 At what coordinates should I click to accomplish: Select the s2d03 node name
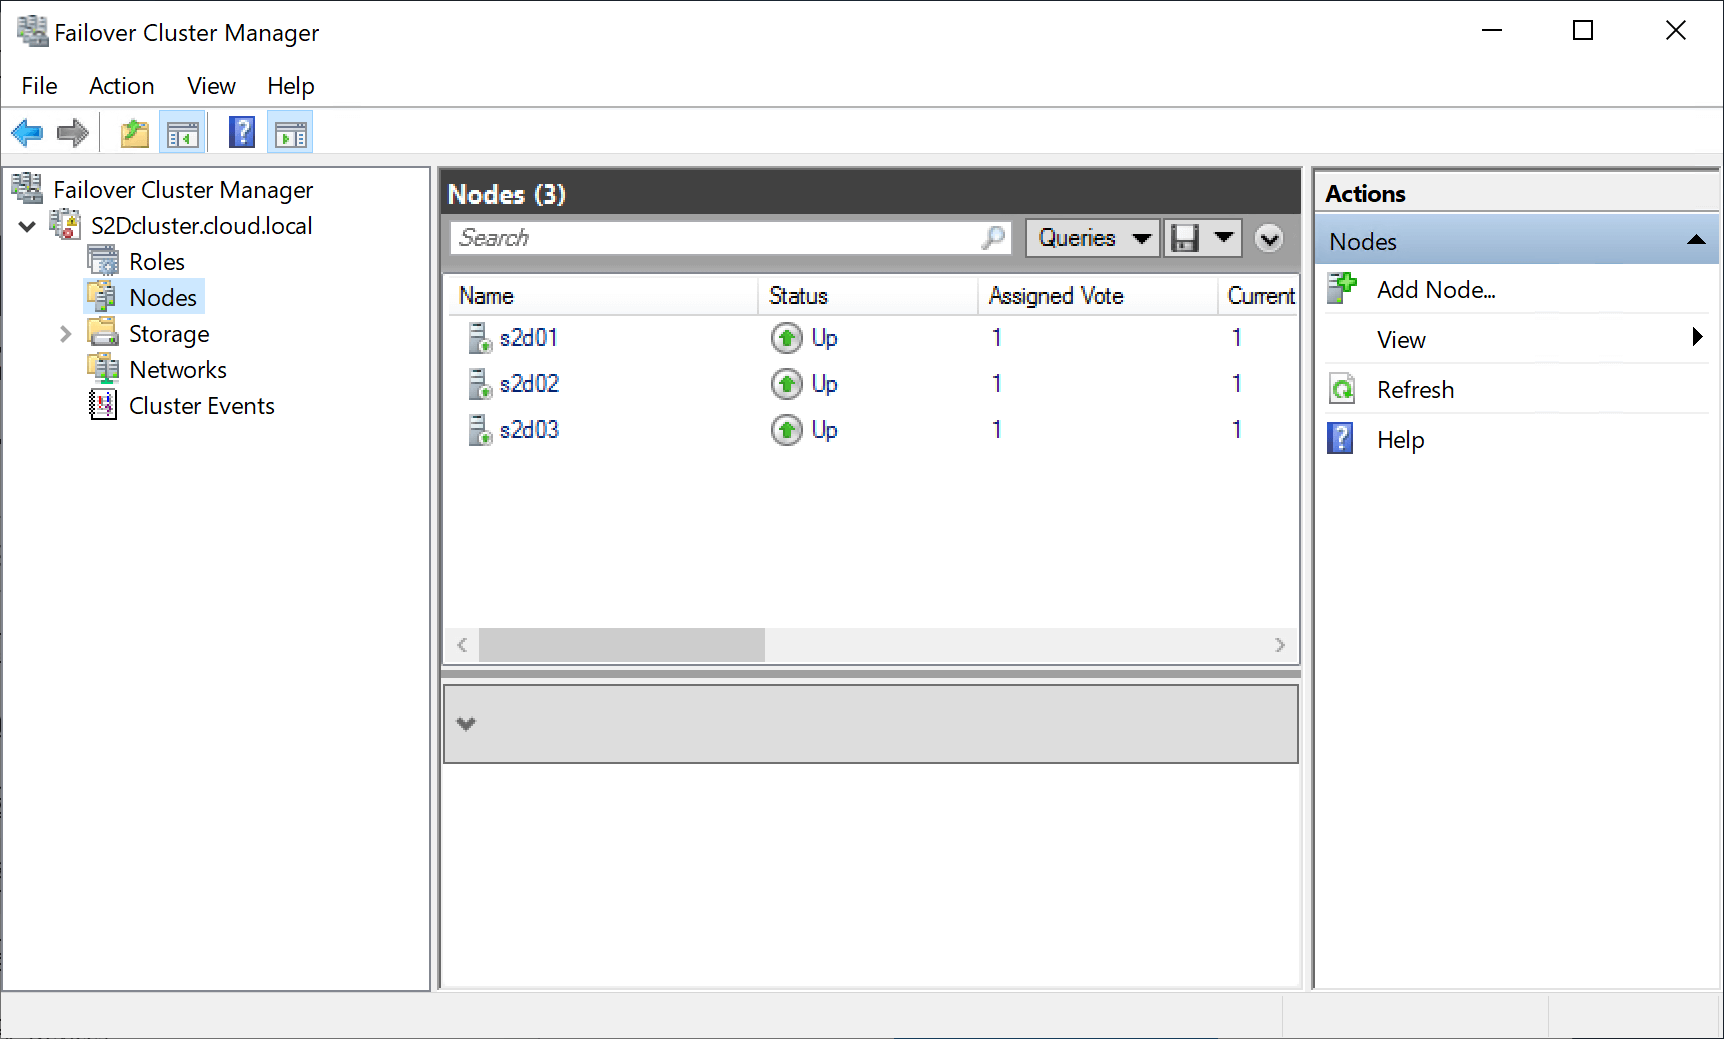pos(529,430)
